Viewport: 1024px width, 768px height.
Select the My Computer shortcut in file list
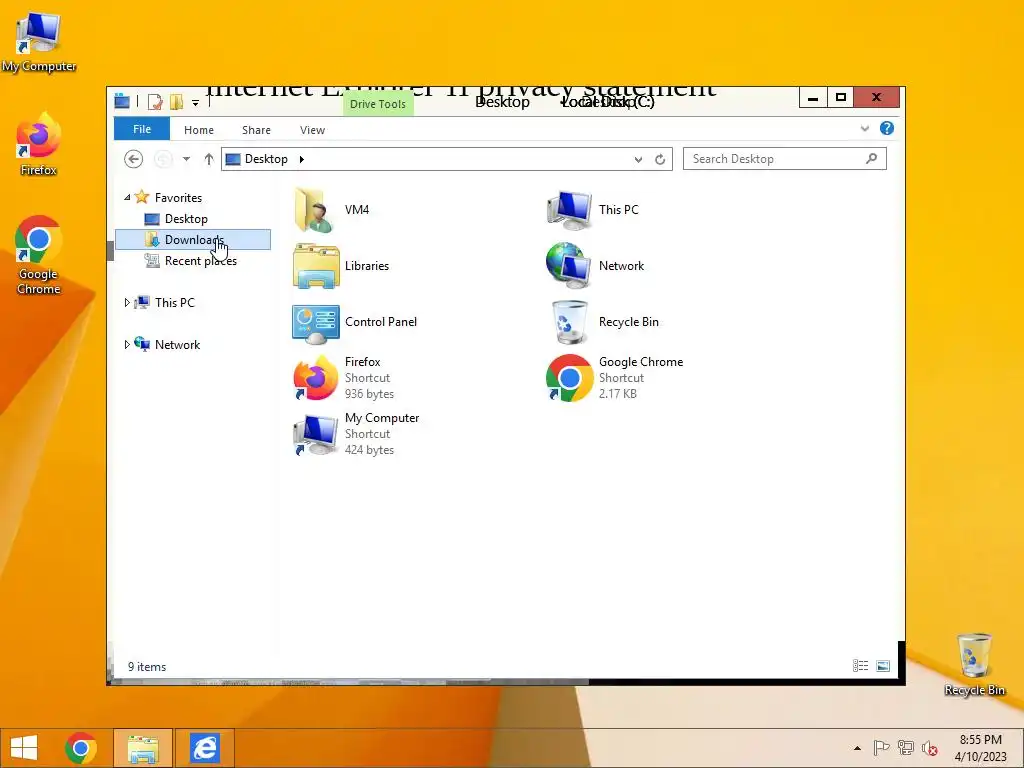click(315, 434)
